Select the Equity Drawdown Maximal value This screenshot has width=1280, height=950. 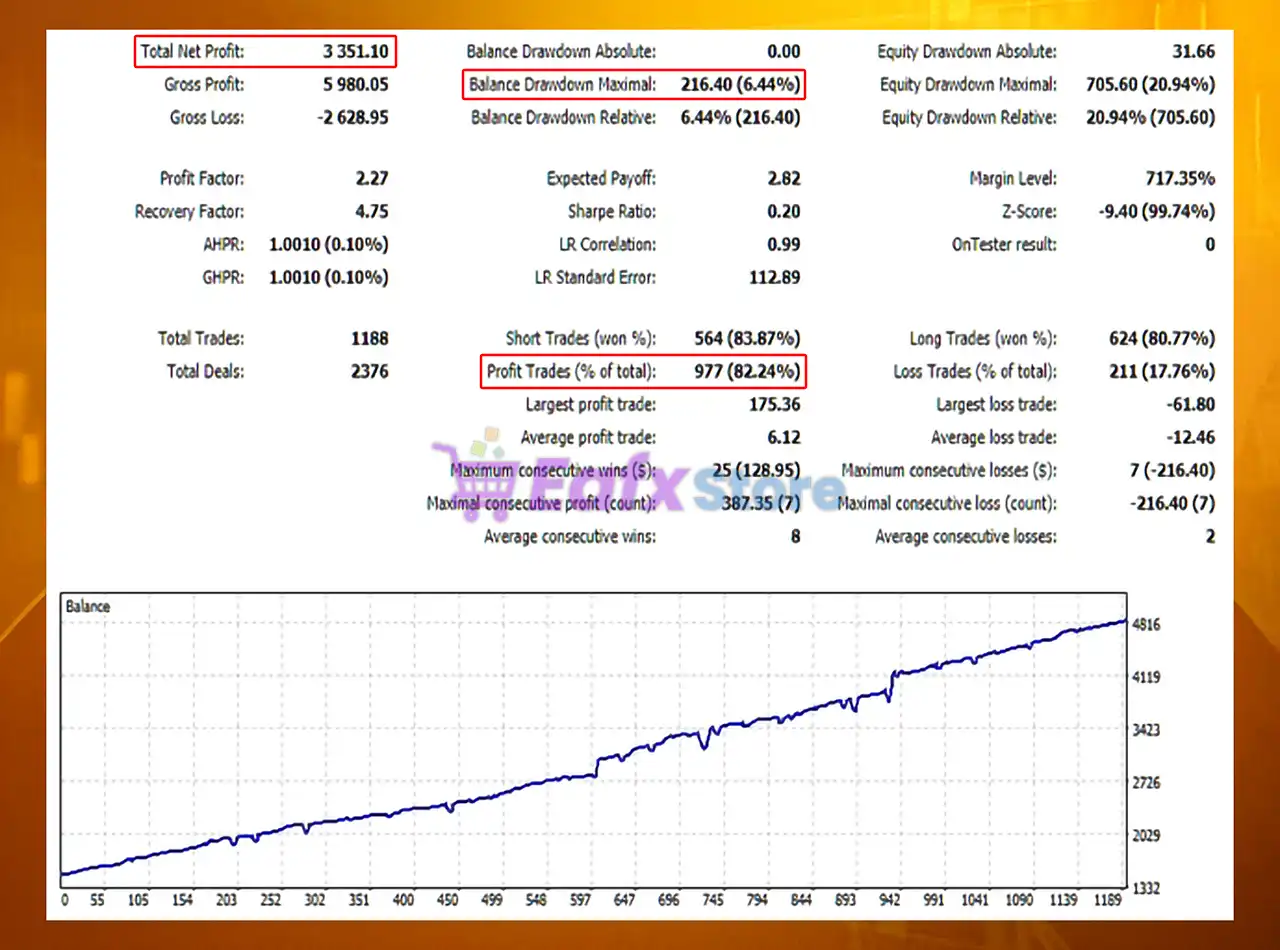click(x=1150, y=85)
